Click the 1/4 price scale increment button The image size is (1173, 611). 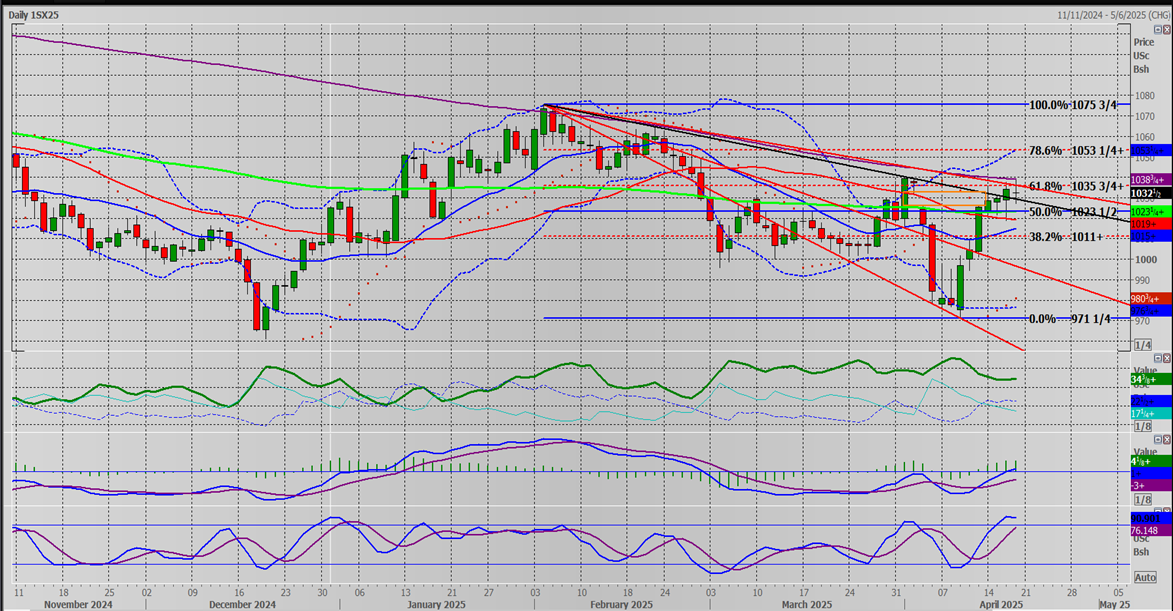click(1143, 345)
